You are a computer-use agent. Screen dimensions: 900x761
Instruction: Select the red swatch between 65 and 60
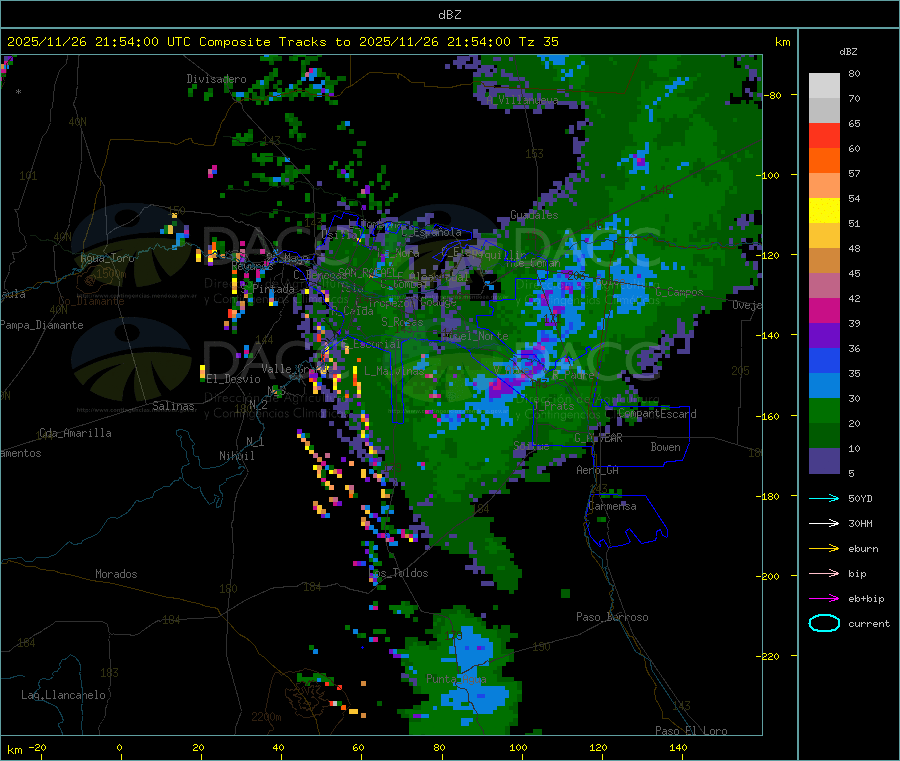coord(824,135)
